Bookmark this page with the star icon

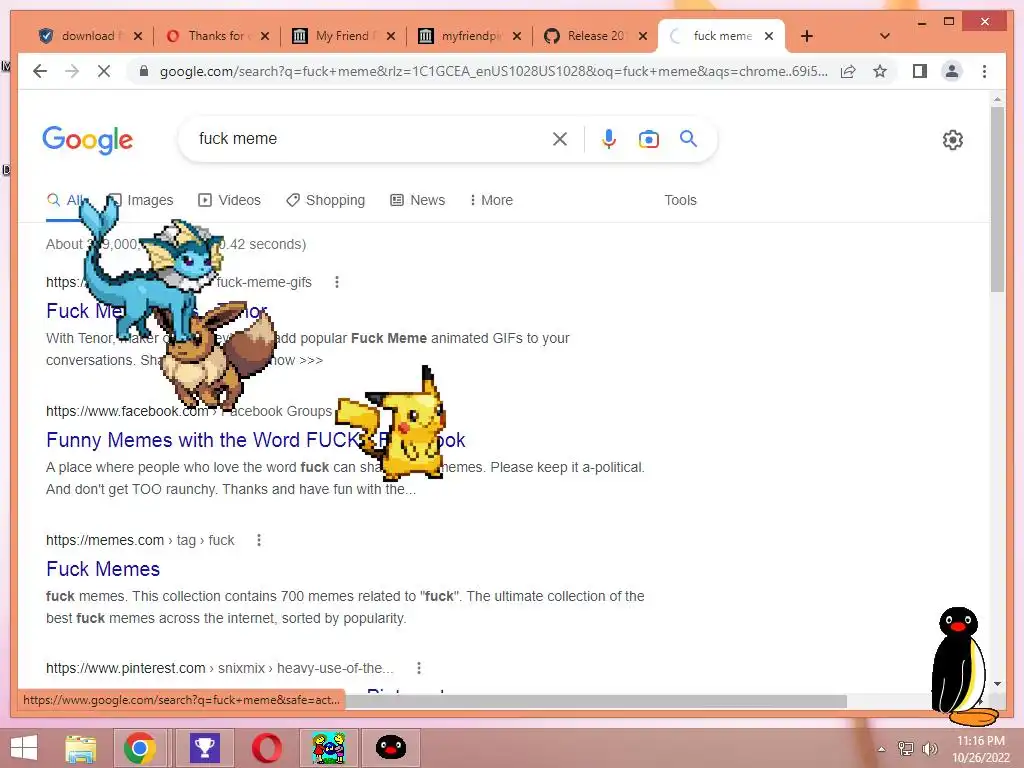tap(880, 71)
